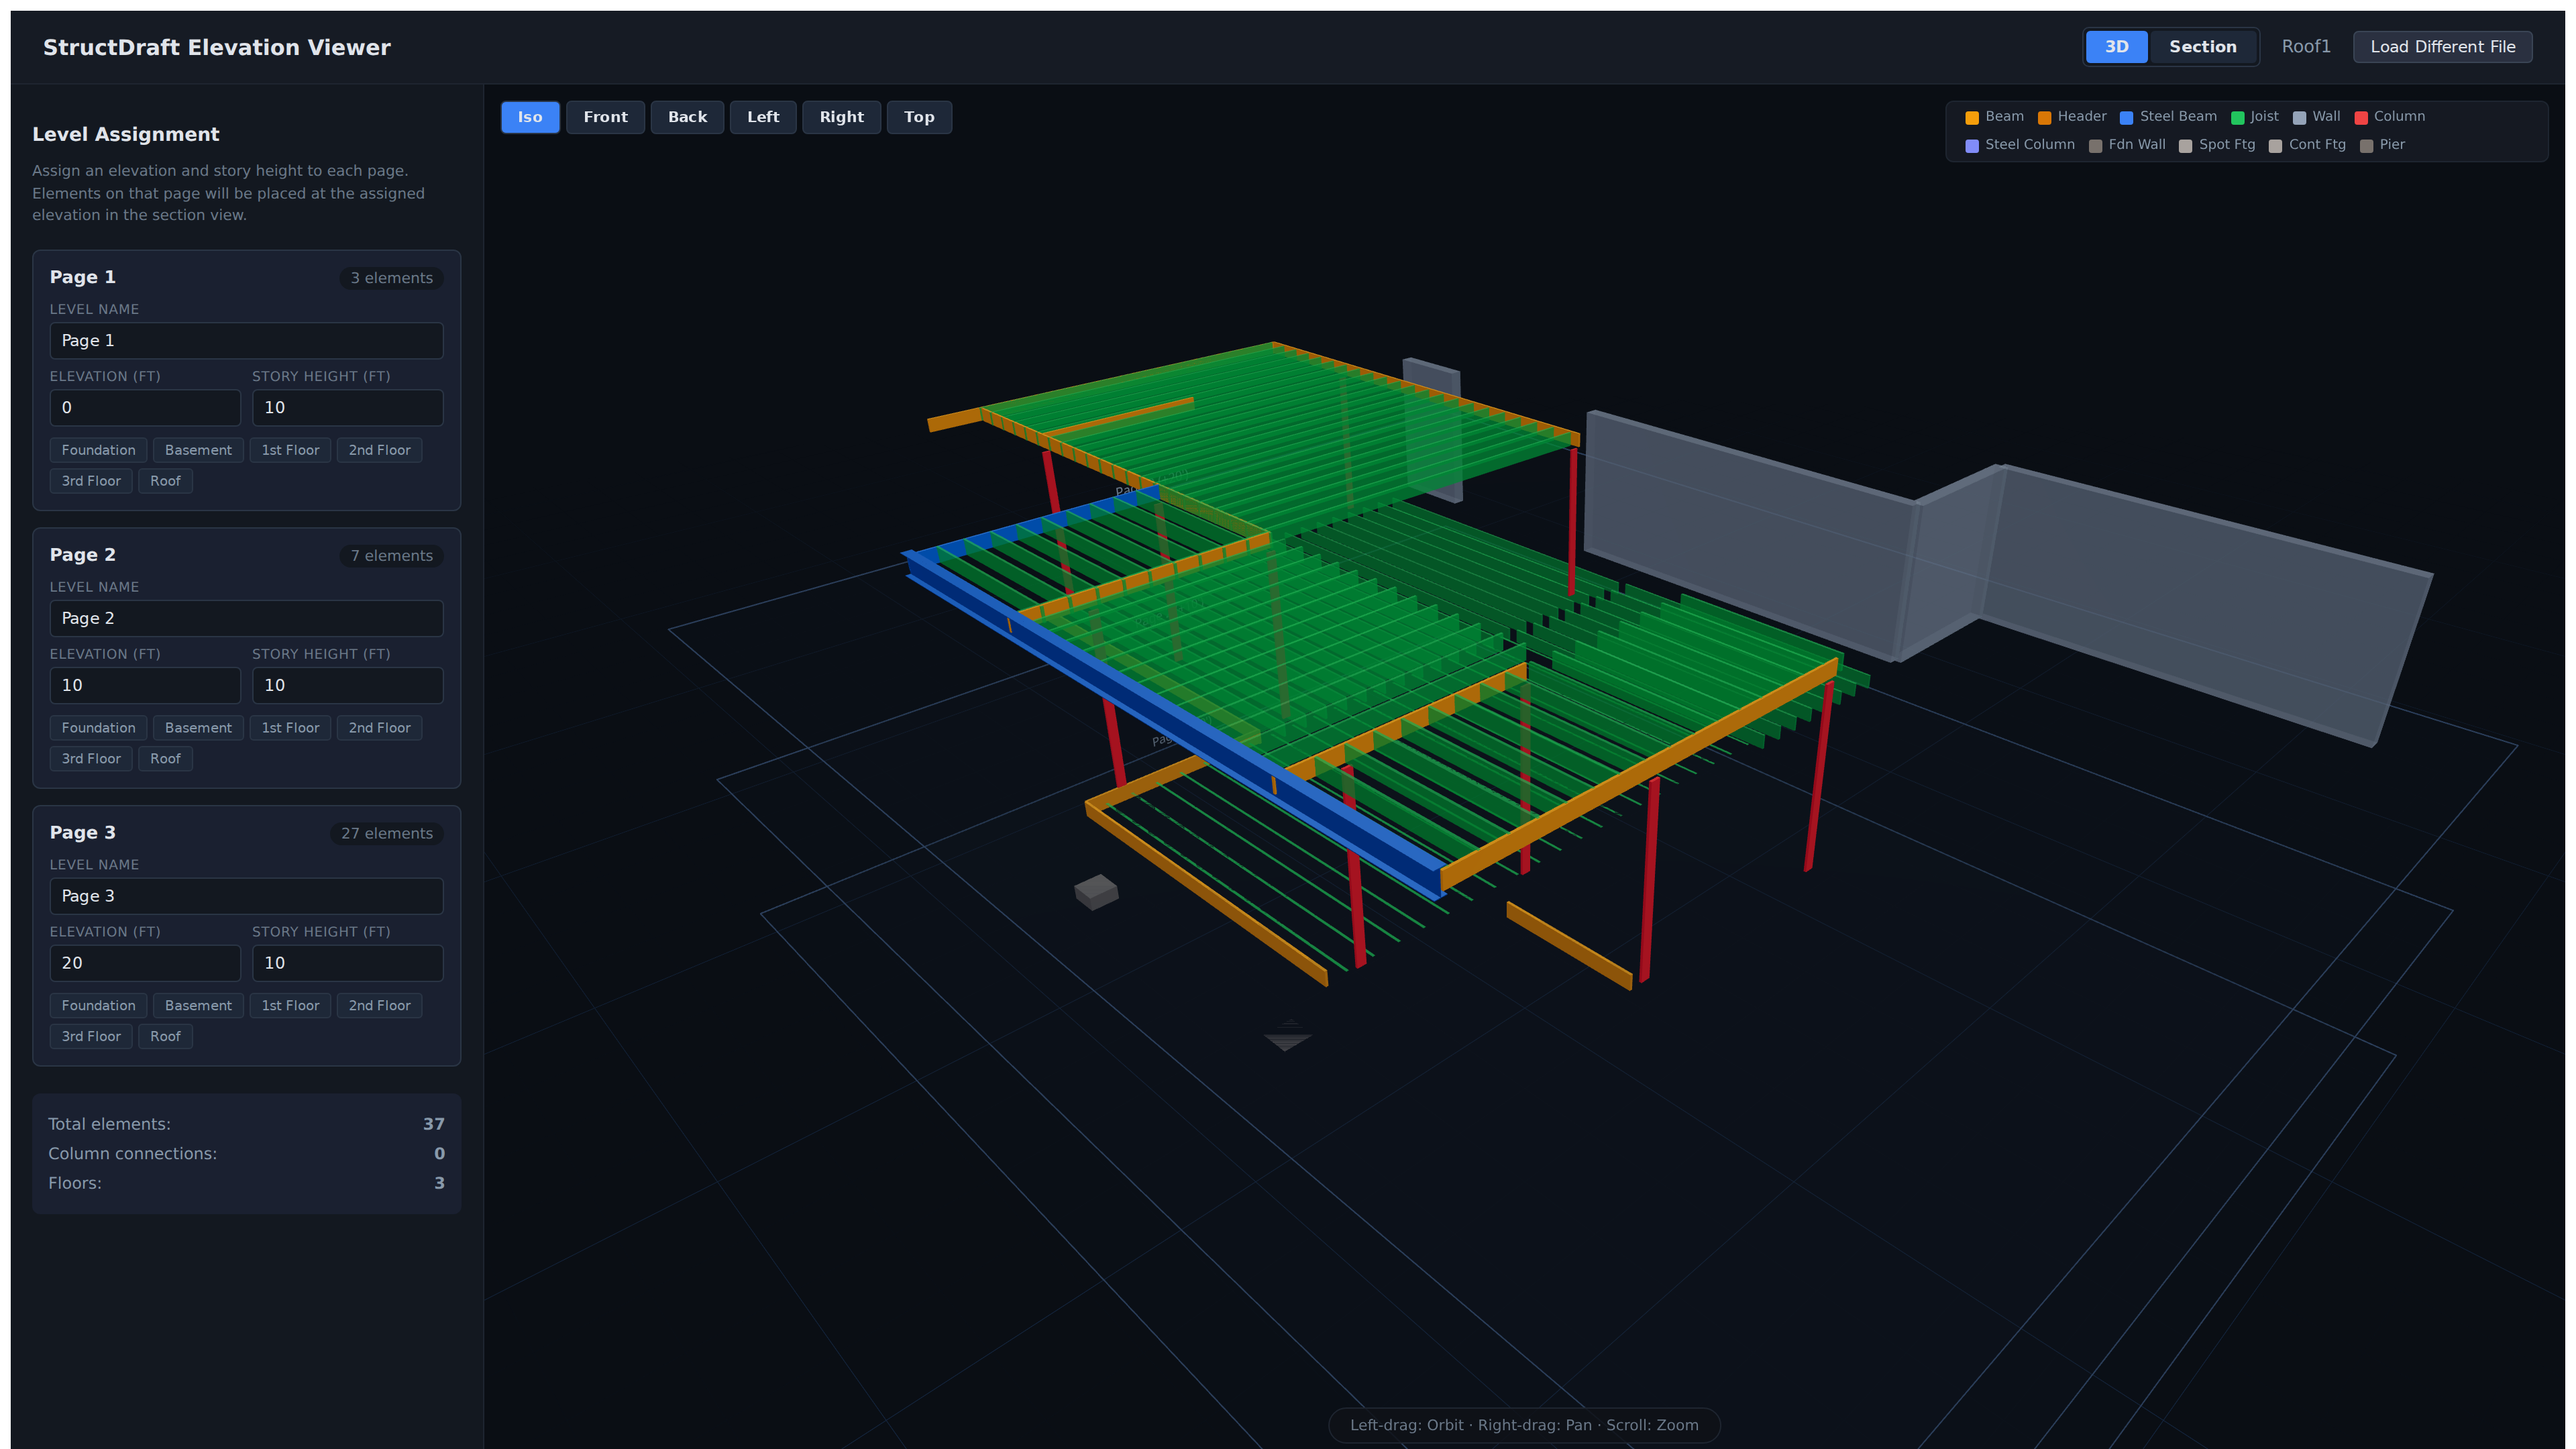2576x1449 pixels.
Task: Switch to the Section view
Action: pyautogui.click(x=2203, y=46)
